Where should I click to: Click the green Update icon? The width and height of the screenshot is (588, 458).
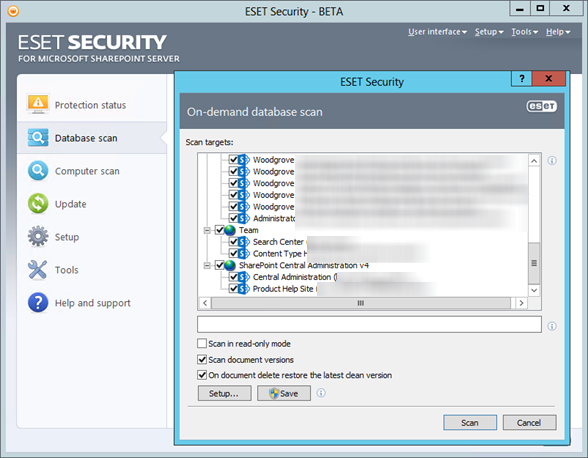[x=38, y=203]
